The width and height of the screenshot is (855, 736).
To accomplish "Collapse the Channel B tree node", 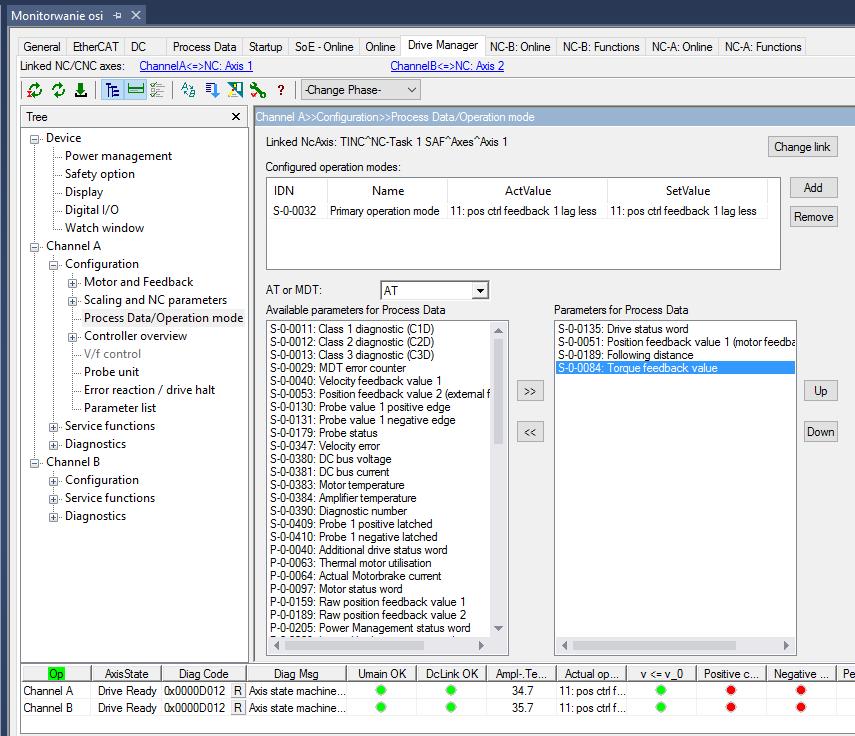I will pyautogui.click(x=34, y=463).
